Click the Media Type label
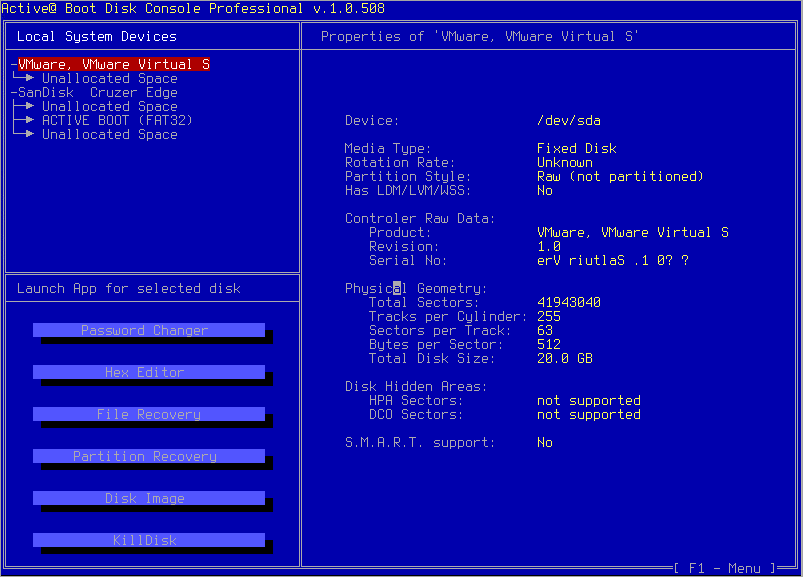Viewport: 803px width, 577px height. pos(388,148)
